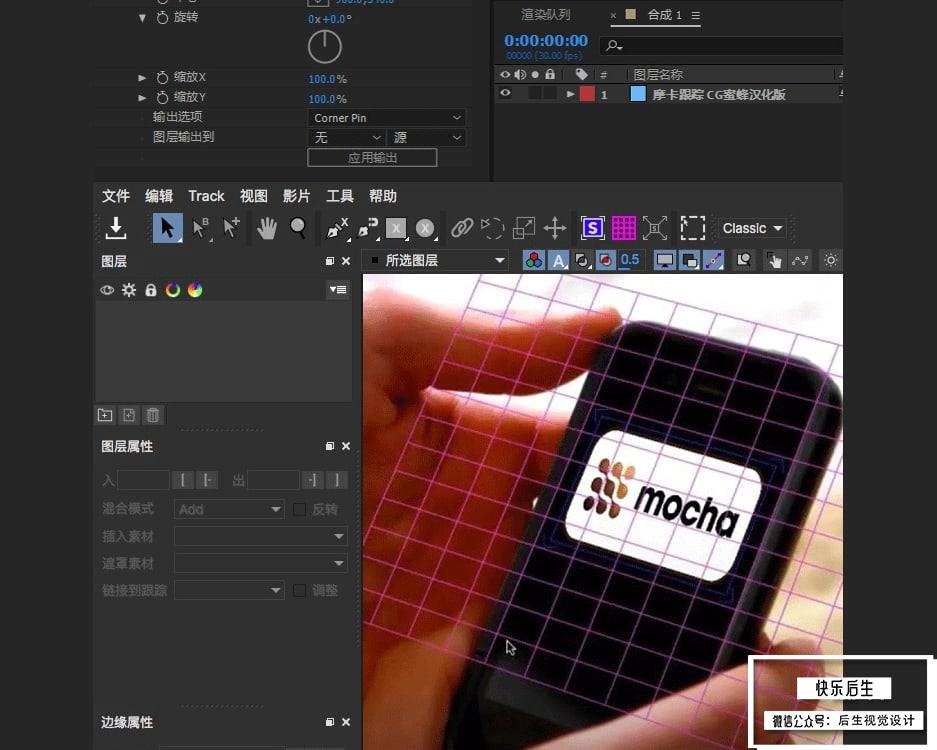Select the arrow selection tool

coord(167,228)
